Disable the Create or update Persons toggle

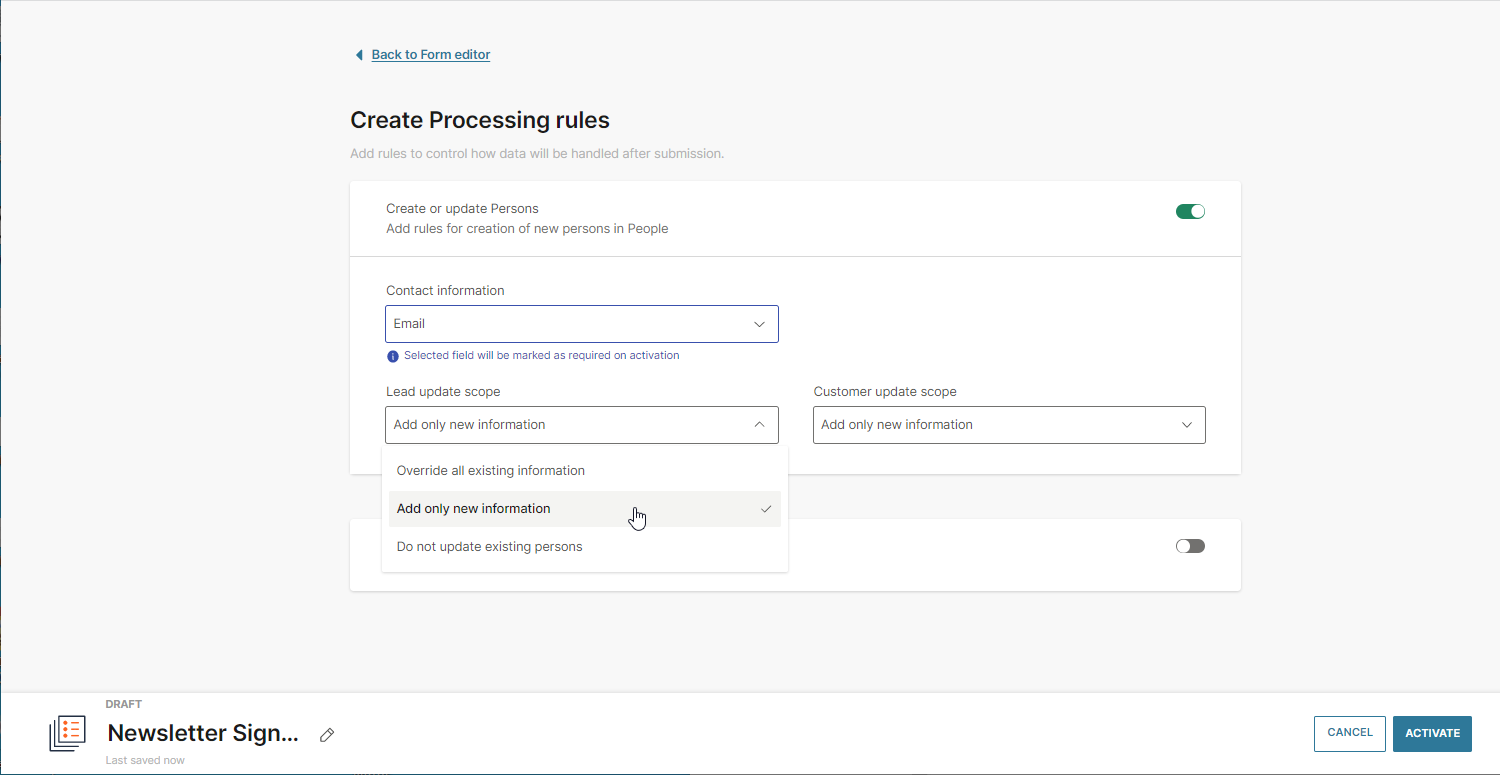[x=1190, y=211]
